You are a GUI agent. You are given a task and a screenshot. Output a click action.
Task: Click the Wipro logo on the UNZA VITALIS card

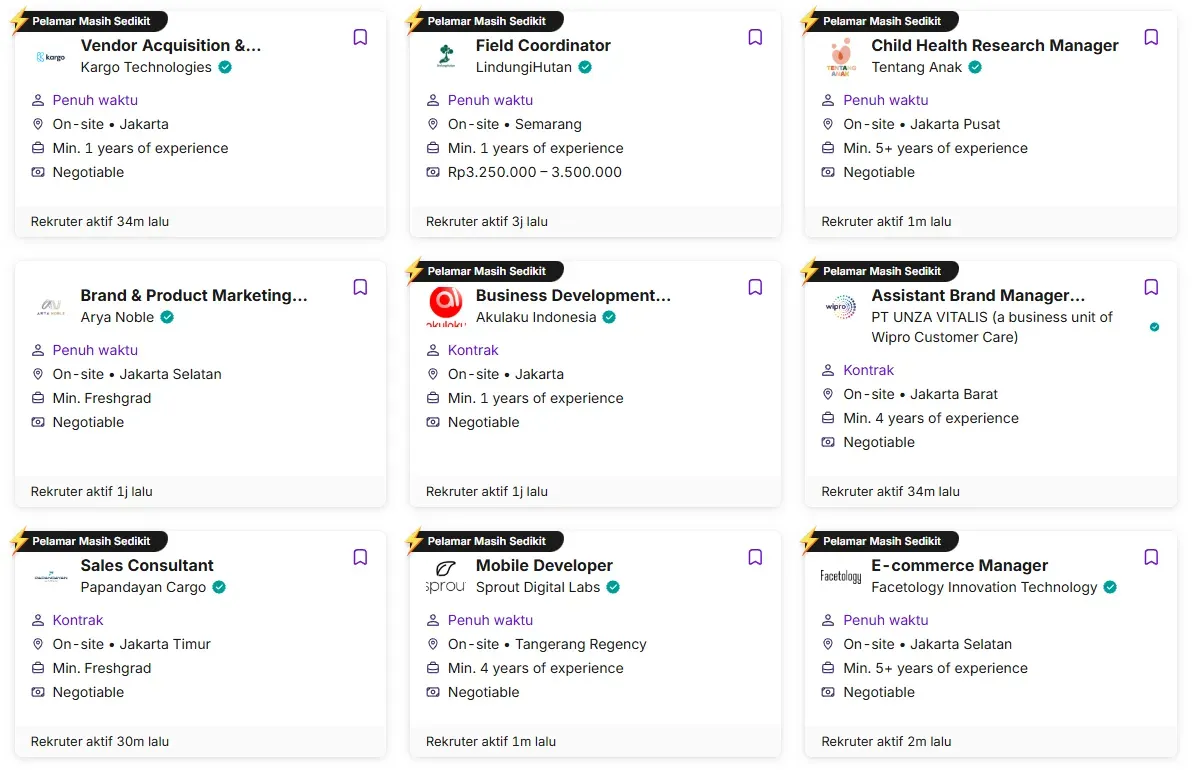(841, 307)
